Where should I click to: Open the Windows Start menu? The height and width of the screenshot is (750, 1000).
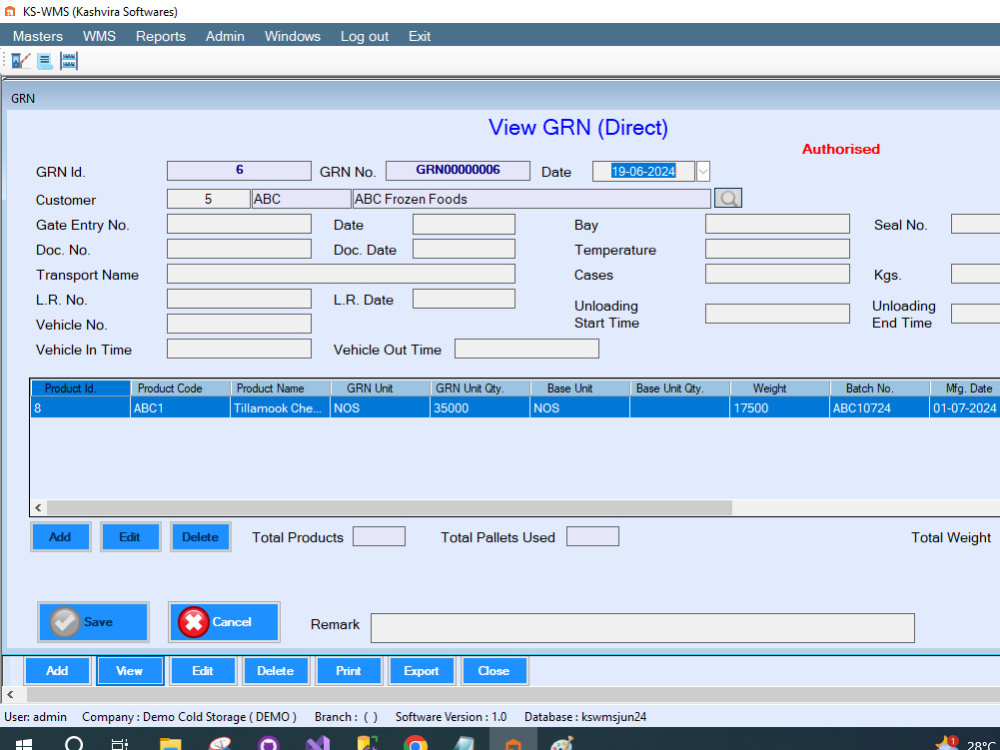coord(24,744)
